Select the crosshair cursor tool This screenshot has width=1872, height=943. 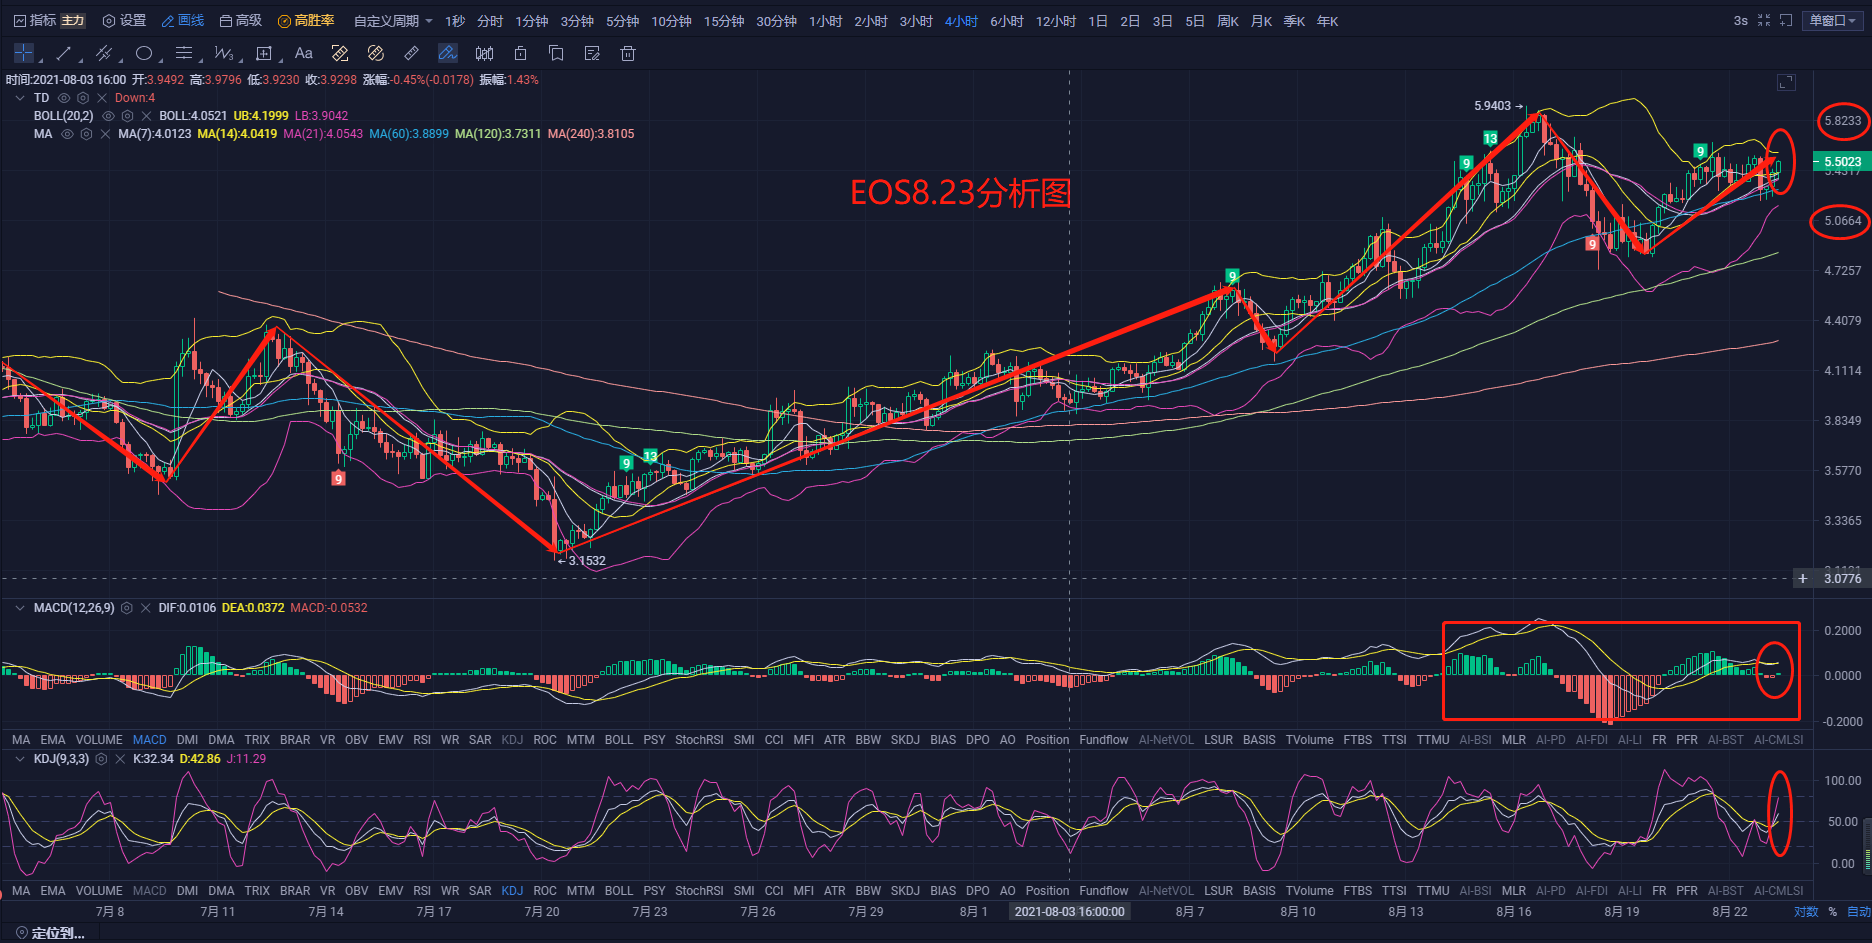pos(24,53)
